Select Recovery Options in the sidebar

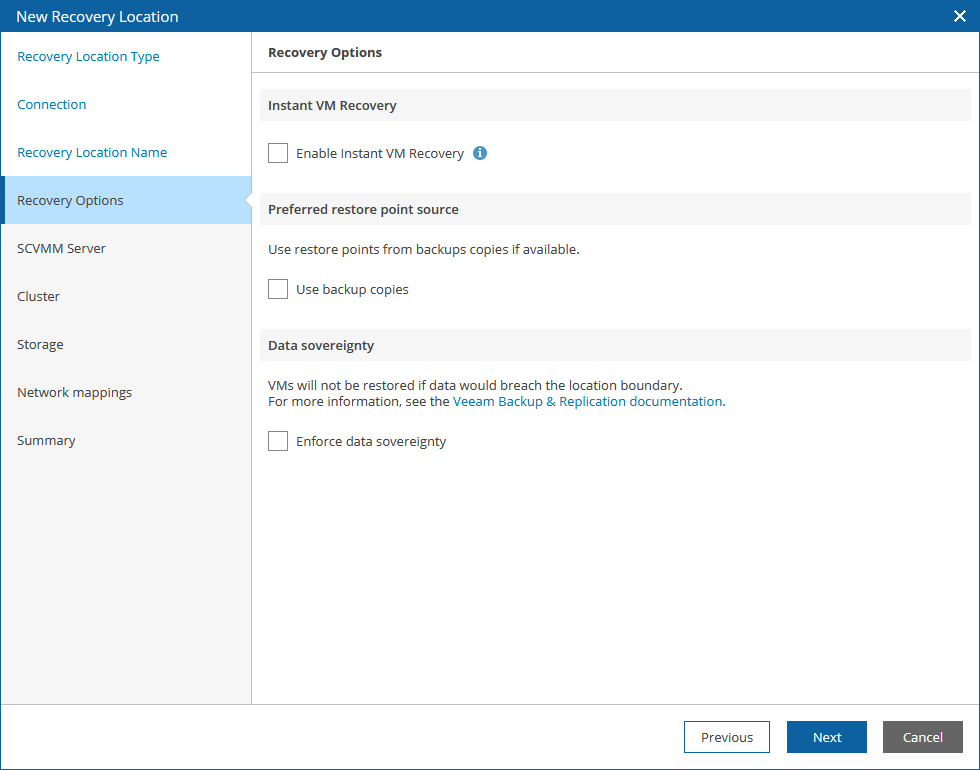coord(70,200)
